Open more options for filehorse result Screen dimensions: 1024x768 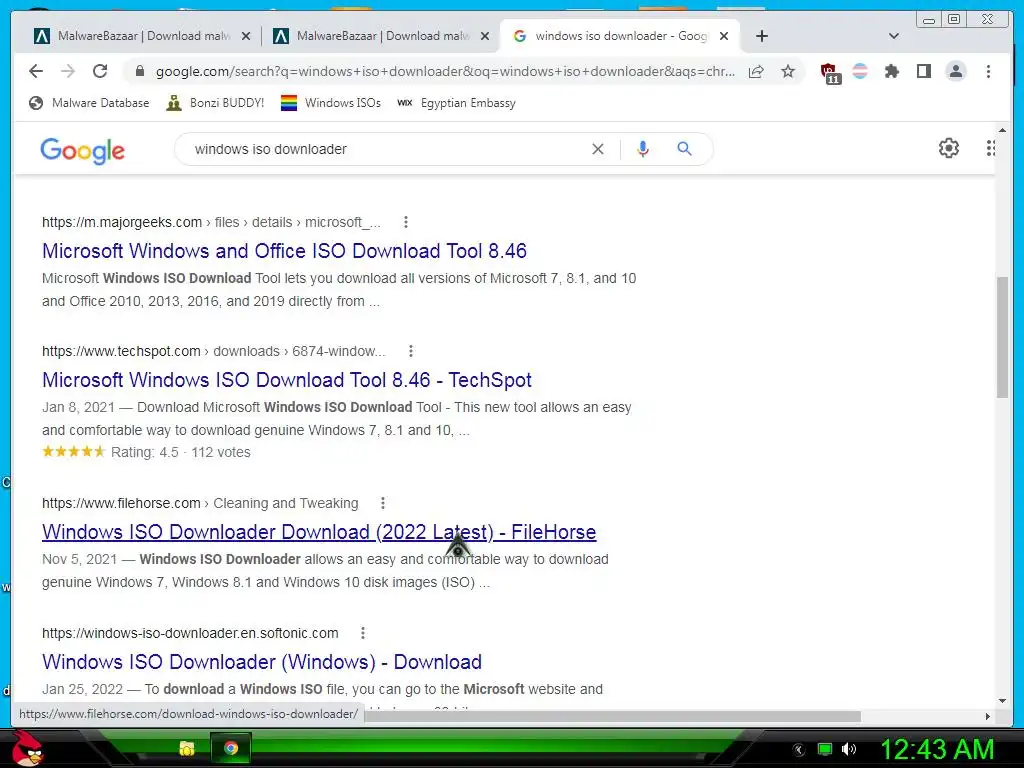(x=383, y=503)
